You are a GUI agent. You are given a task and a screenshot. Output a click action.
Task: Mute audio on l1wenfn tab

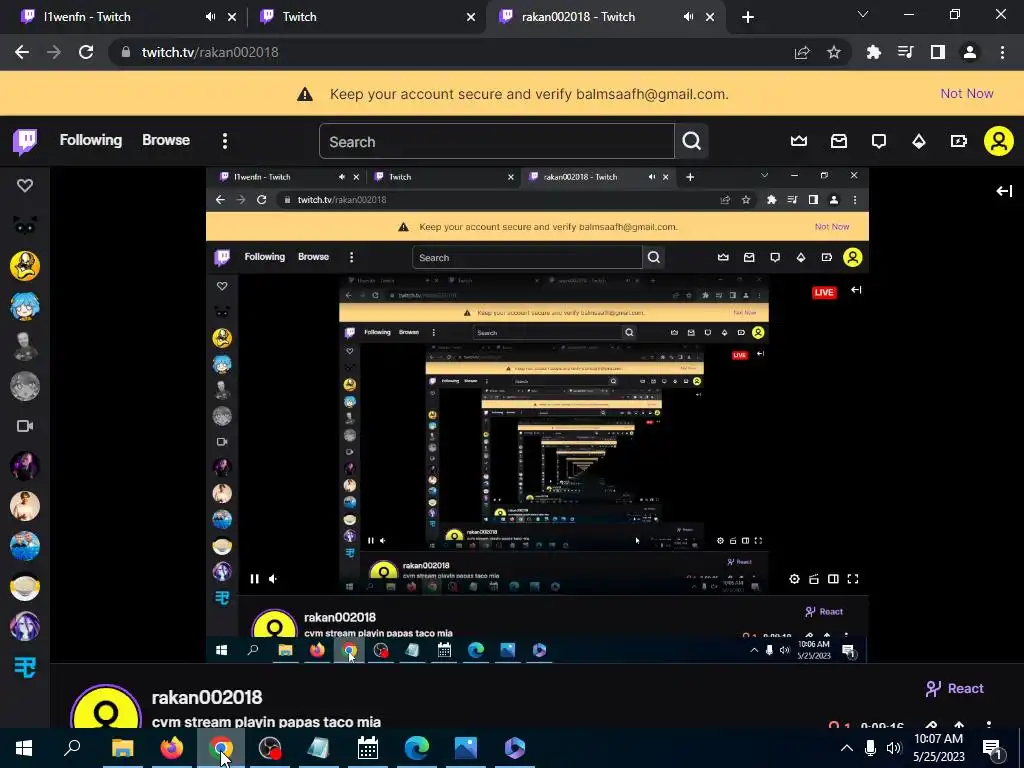[210, 17]
